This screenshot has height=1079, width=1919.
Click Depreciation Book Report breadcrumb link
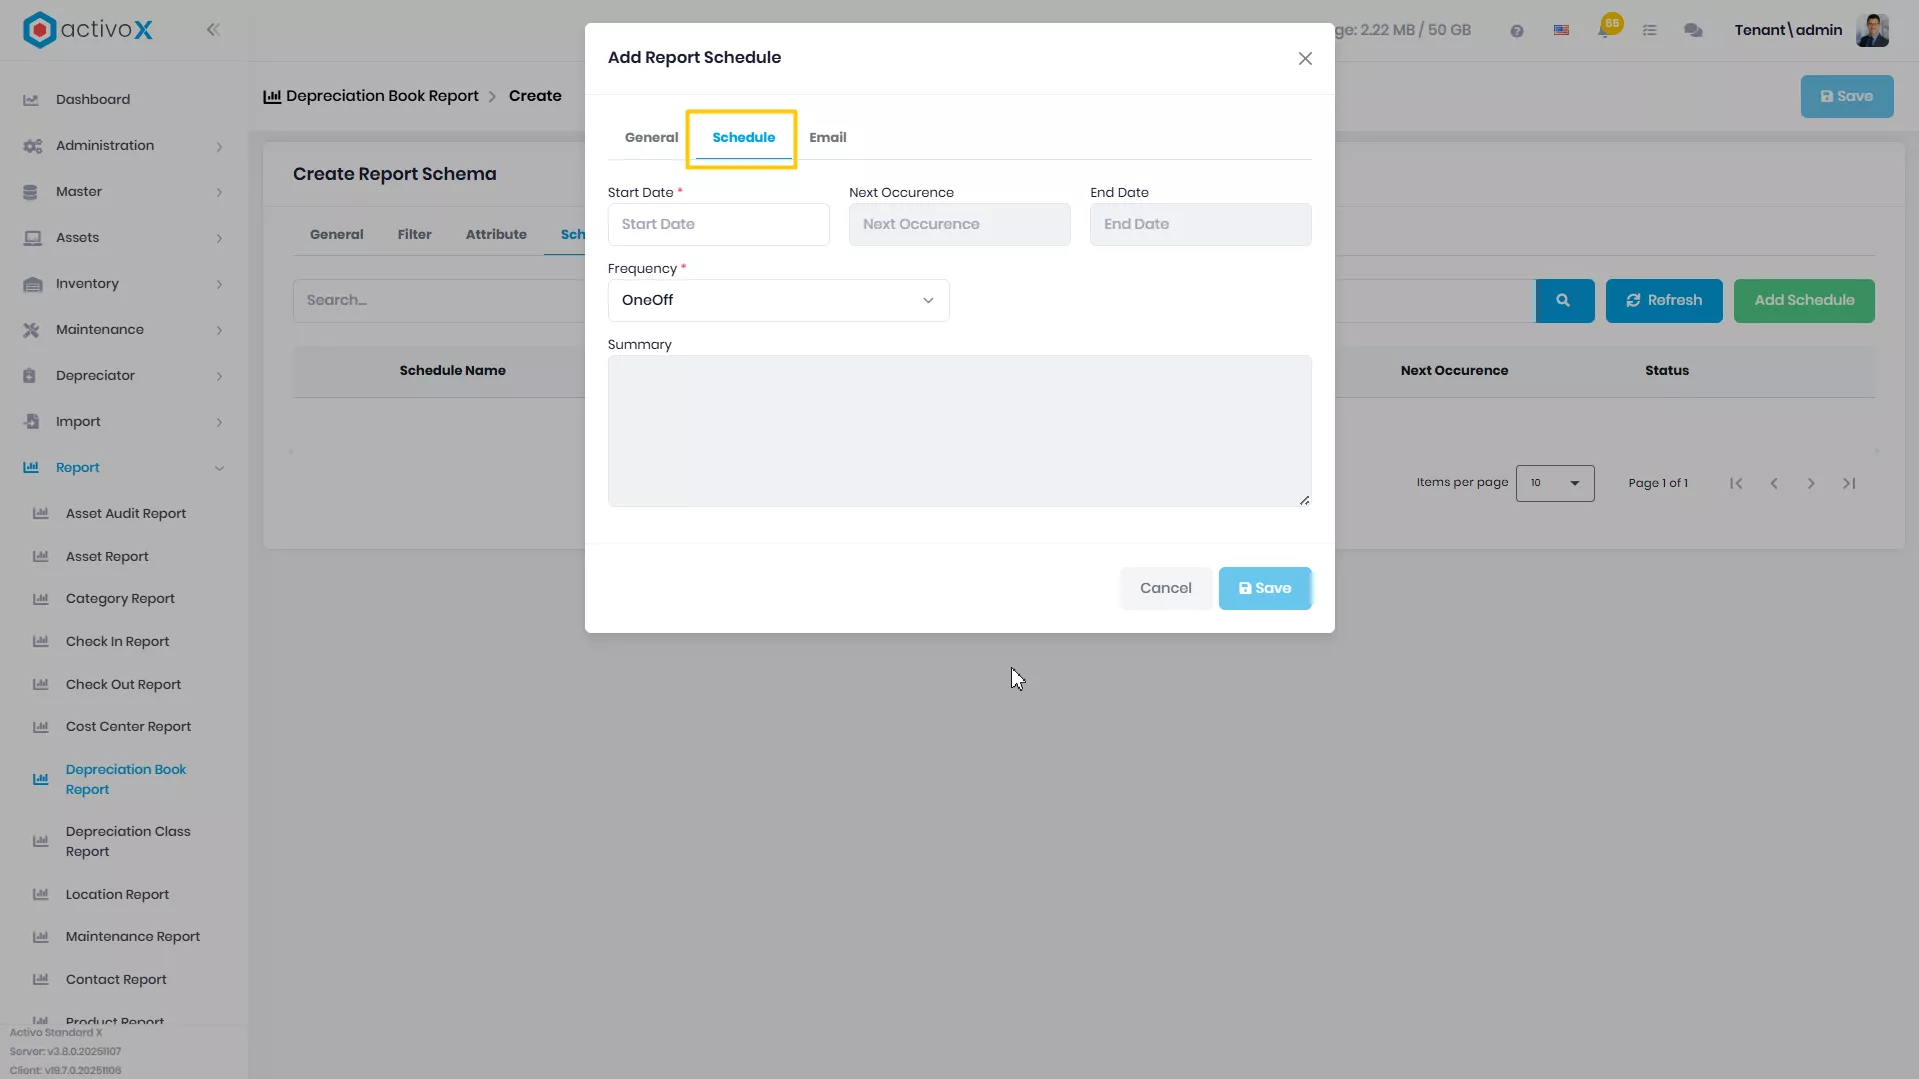tap(382, 97)
